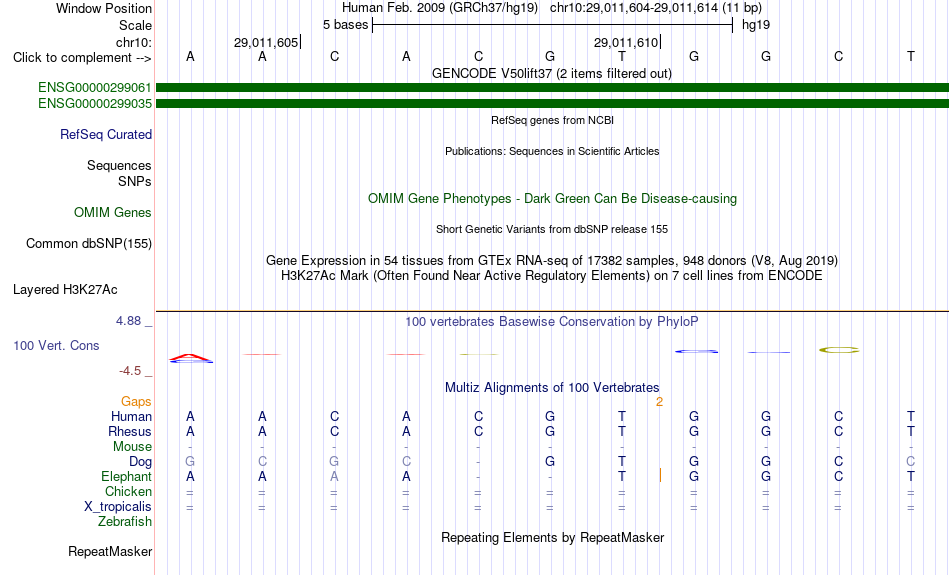Click the Rhesus species row label
The width and height of the screenshot is (950, 575).
[x=130, y=431]
